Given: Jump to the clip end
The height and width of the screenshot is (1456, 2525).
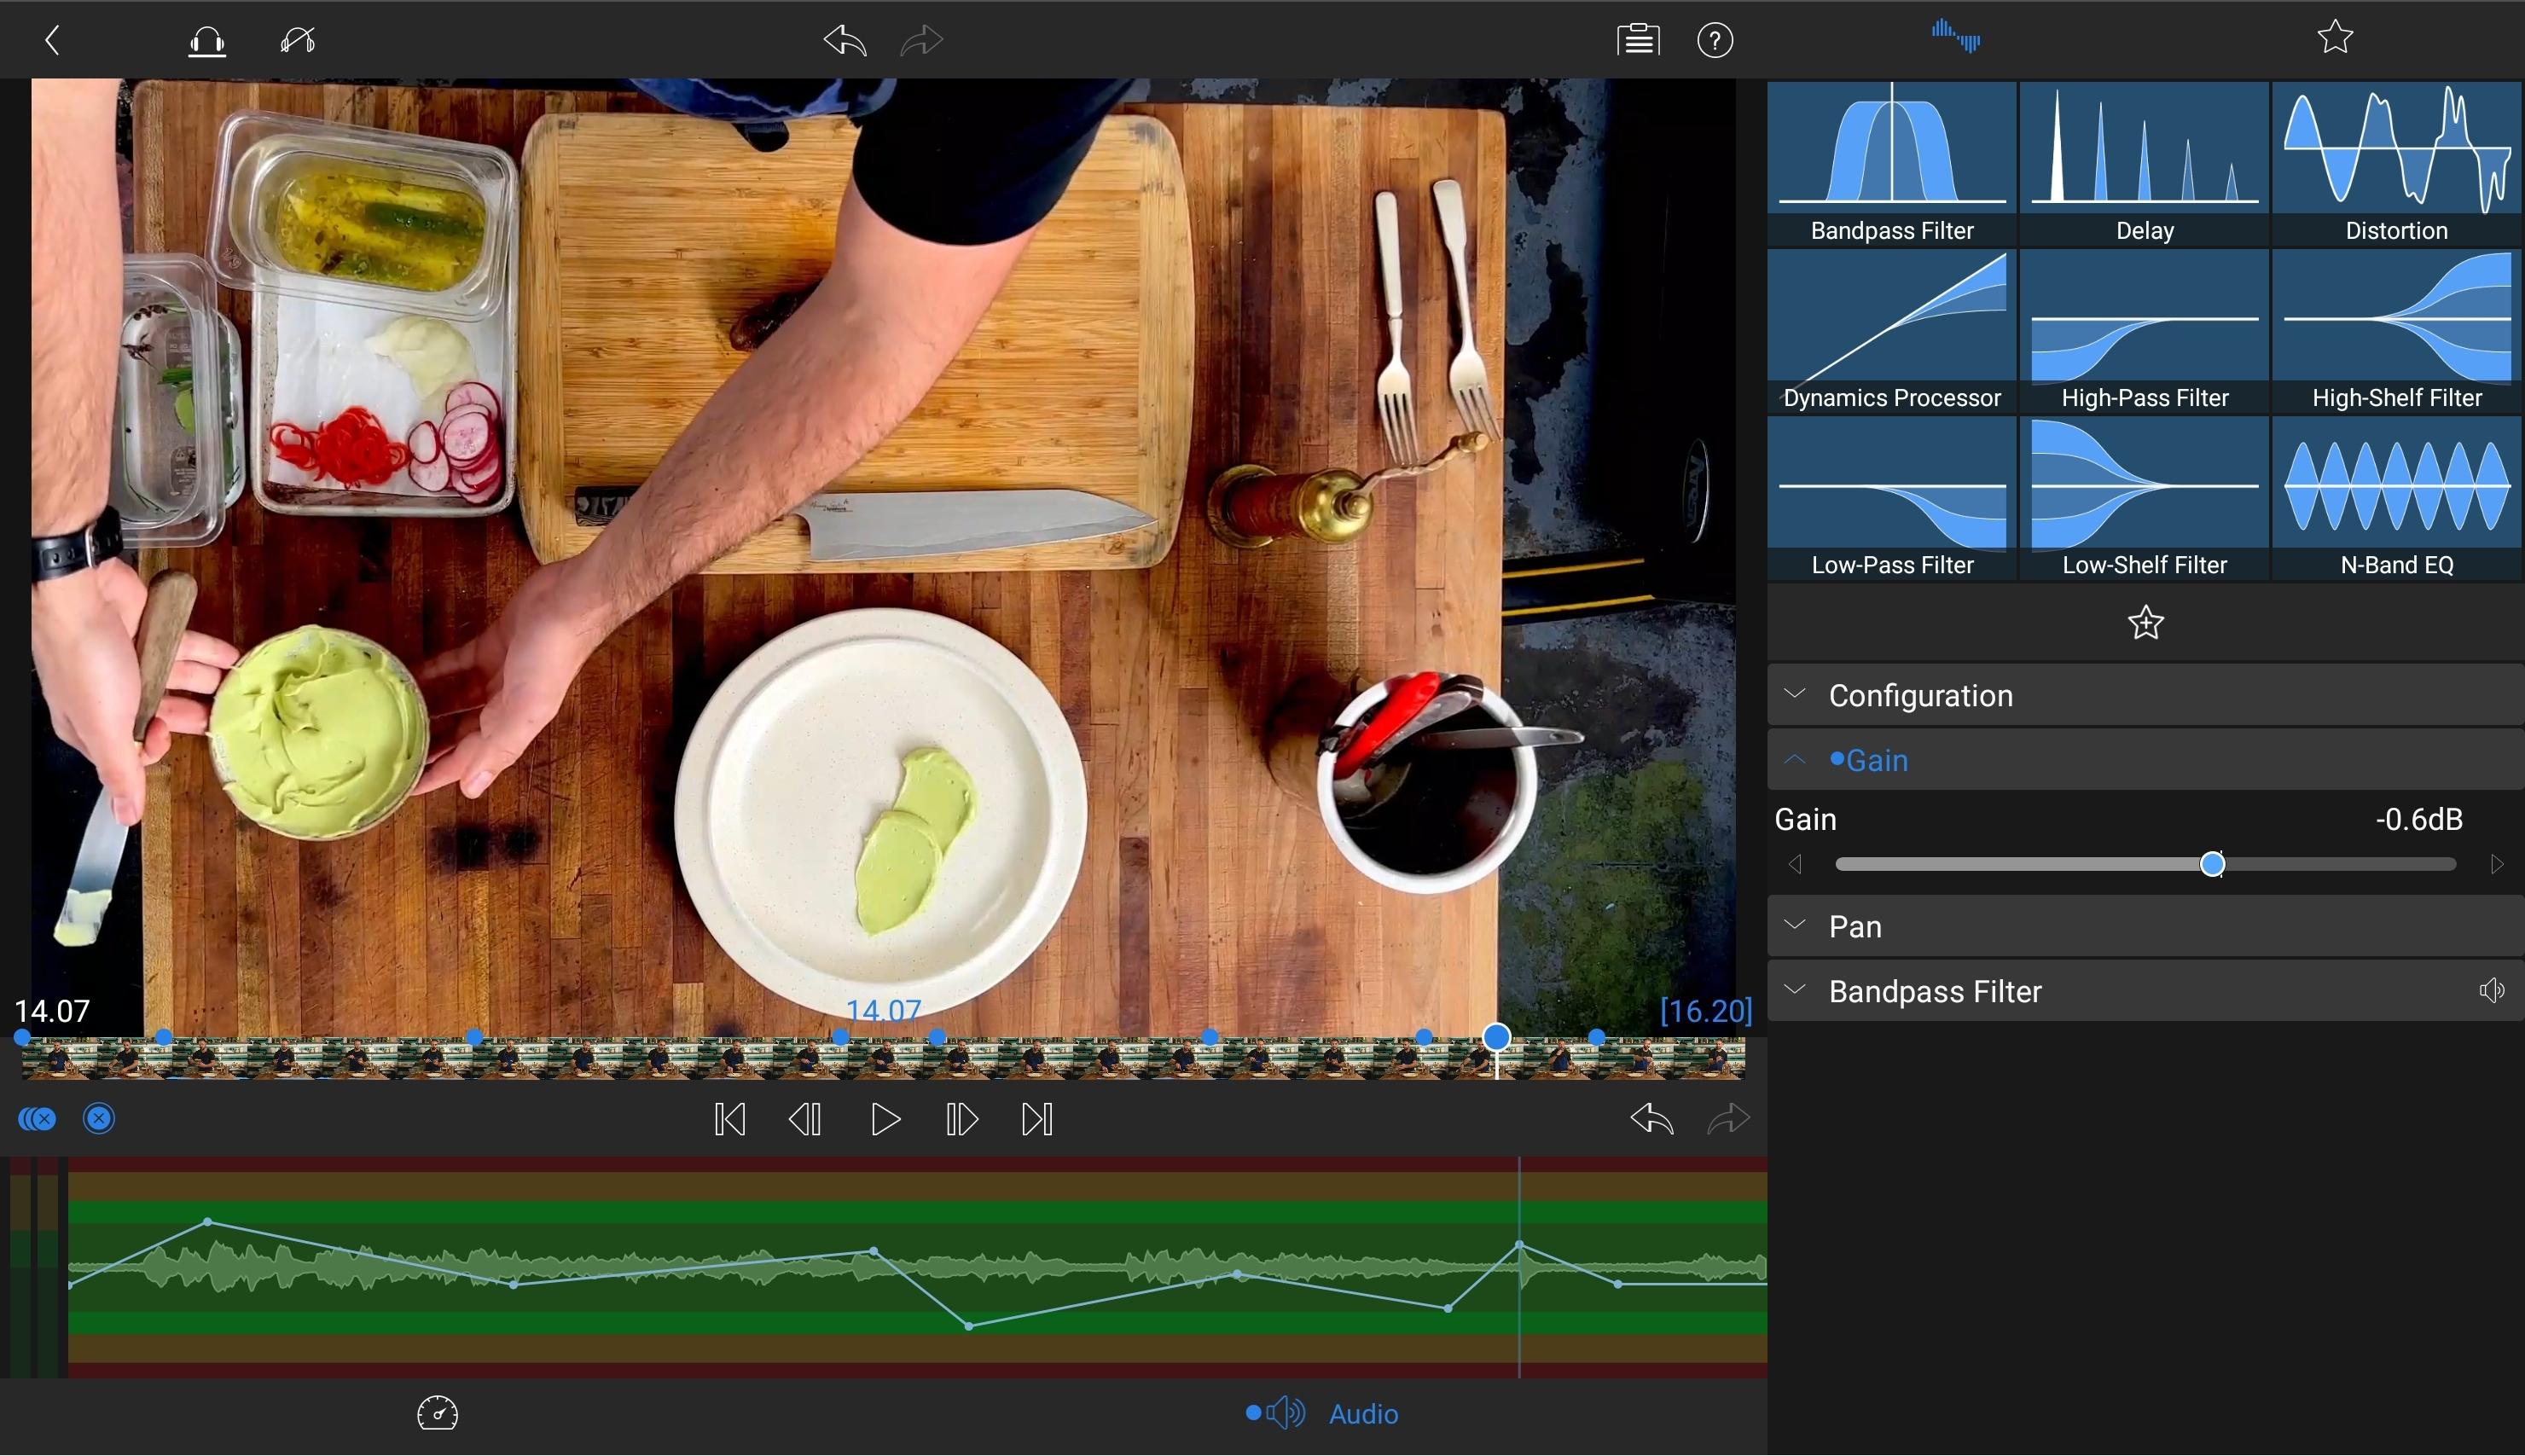Looking at the screenshot, I should (x=1037, y=1119).
